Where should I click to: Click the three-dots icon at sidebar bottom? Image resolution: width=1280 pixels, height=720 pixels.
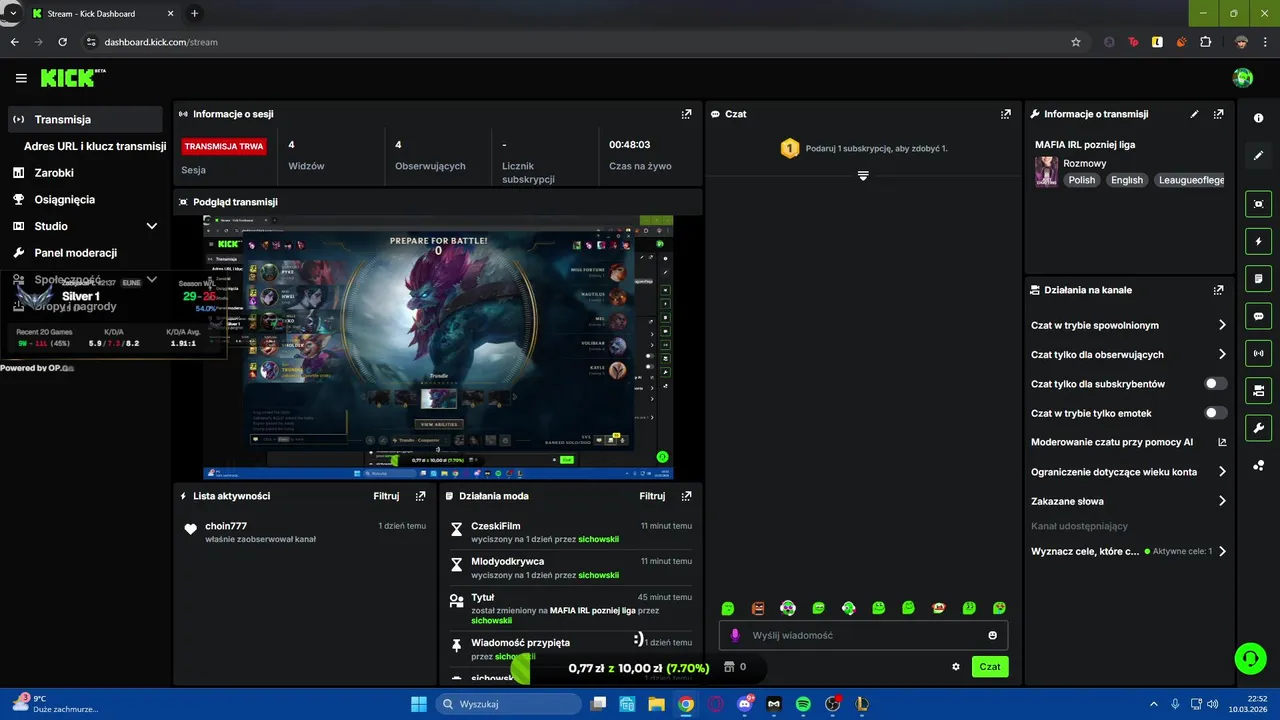click(x=1258, y=466)
